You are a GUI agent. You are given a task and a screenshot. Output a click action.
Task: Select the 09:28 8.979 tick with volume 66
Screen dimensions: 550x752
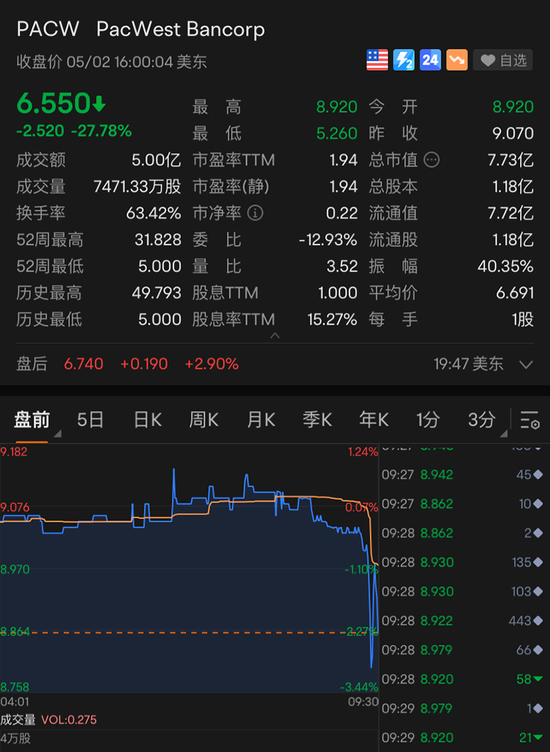coord(462,650)
